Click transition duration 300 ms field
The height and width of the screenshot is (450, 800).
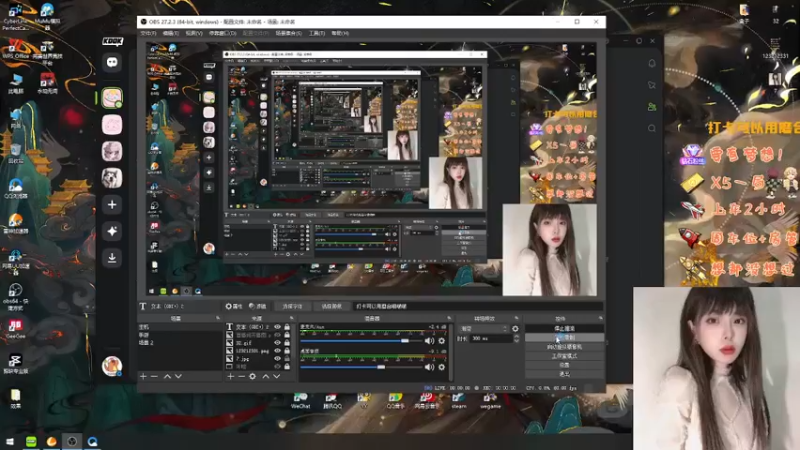[490, 338]
